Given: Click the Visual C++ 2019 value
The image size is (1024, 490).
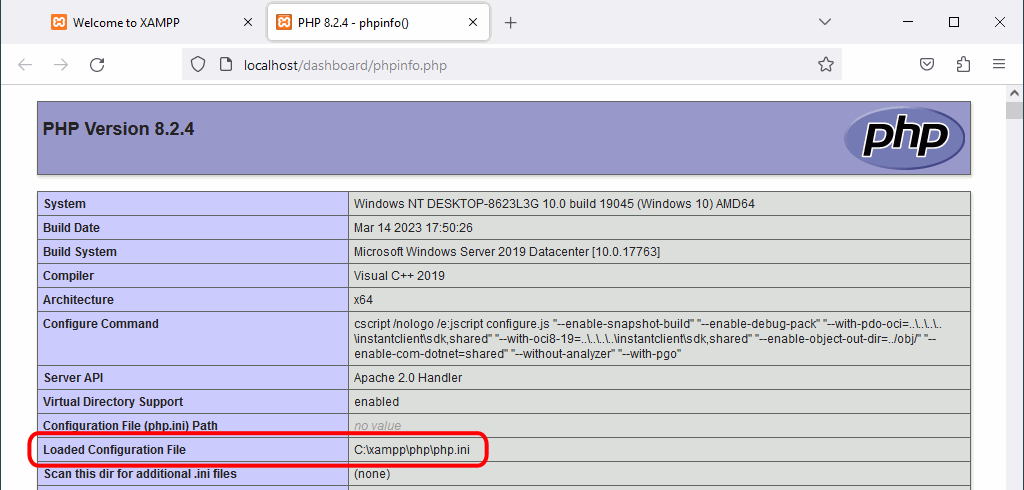Looking at the screenshot, I should point(399,276).
